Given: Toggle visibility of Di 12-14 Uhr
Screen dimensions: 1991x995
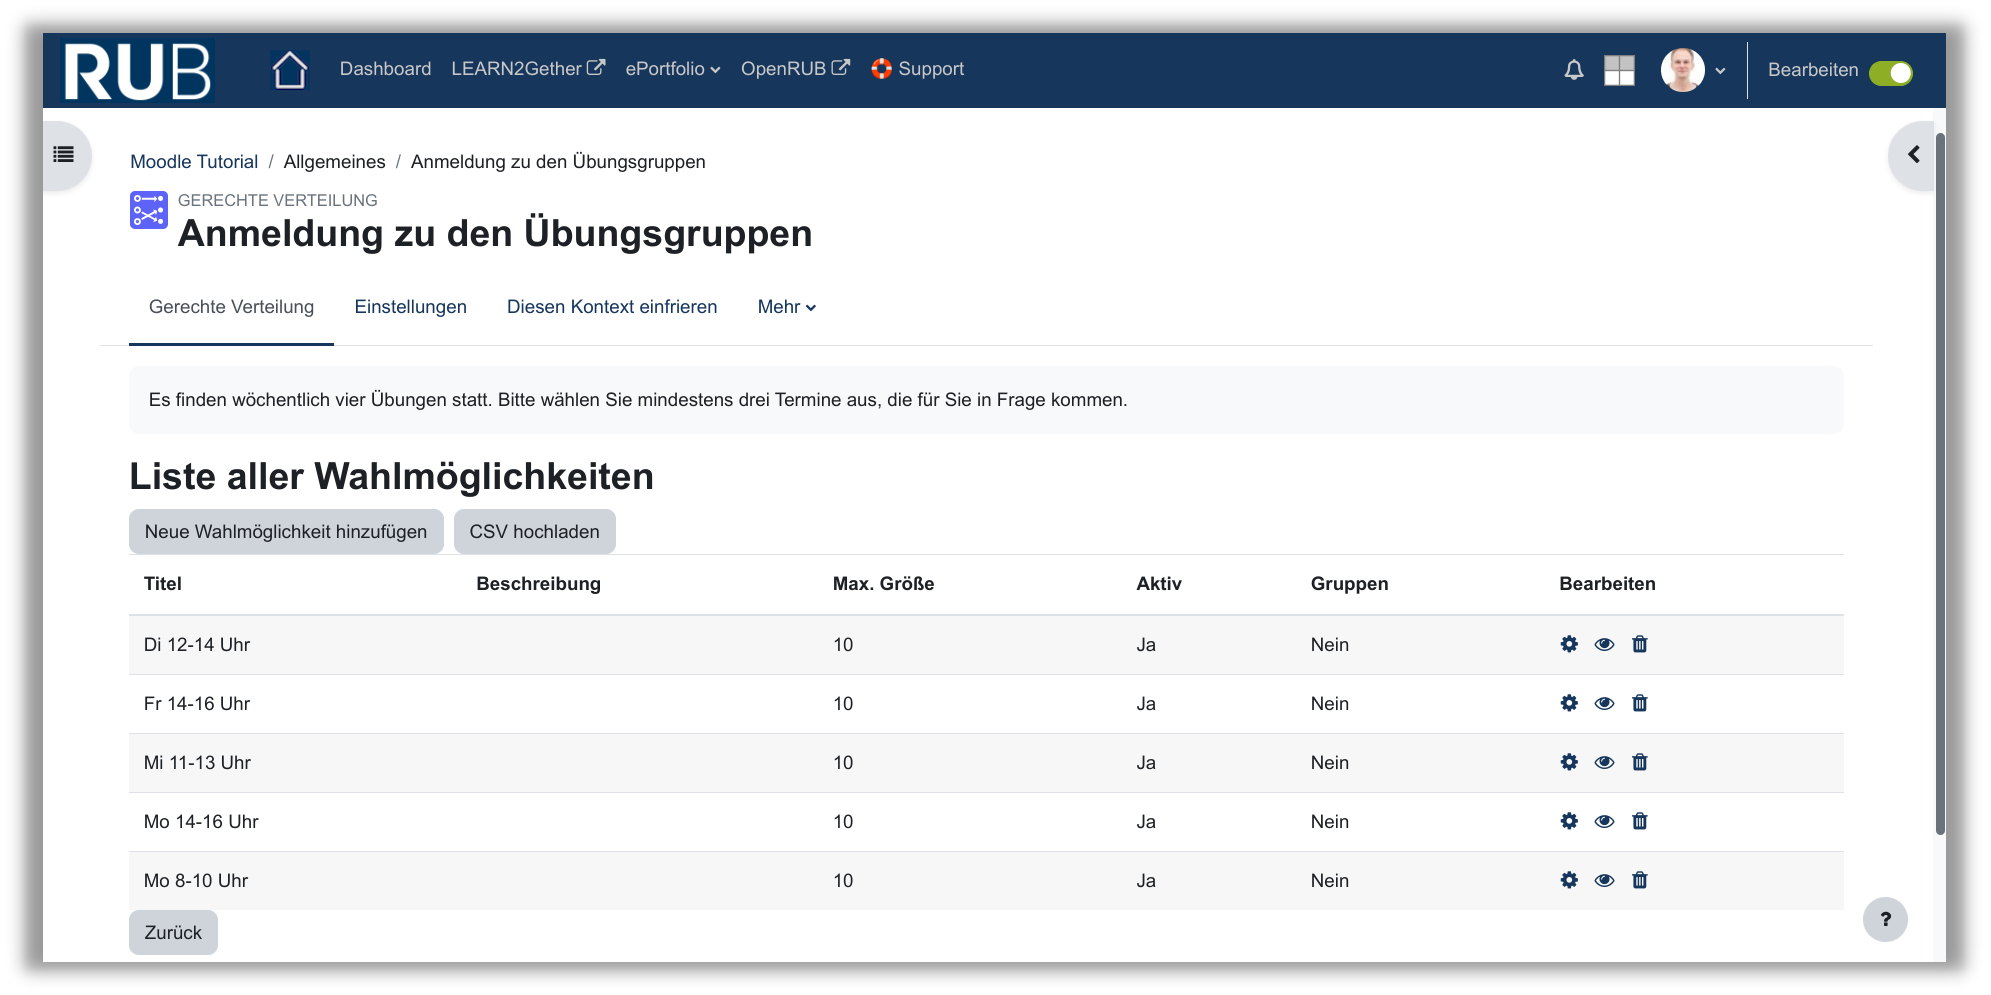Looking at the screenshot, I should pos(1604,644).
